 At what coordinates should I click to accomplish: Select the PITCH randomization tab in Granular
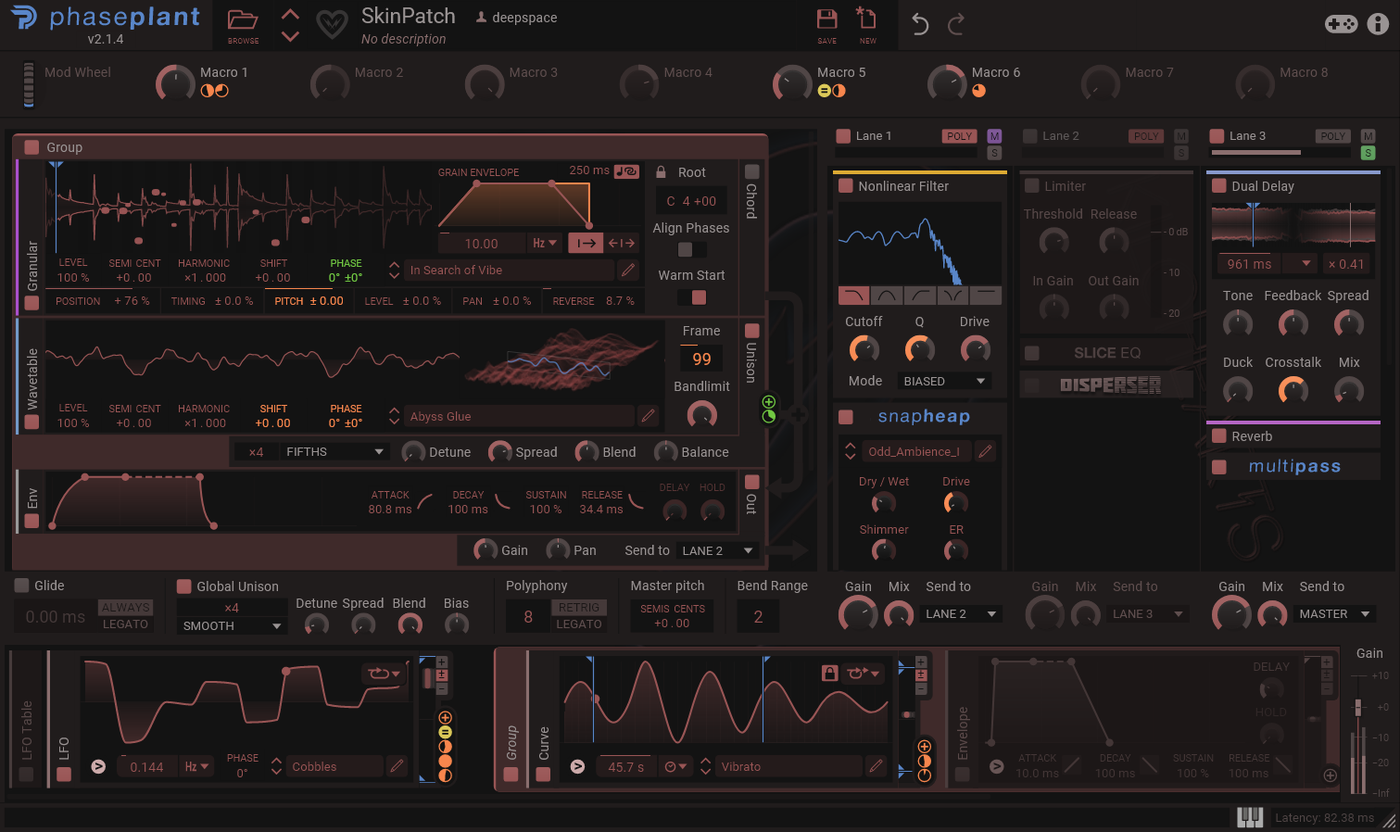308,301
